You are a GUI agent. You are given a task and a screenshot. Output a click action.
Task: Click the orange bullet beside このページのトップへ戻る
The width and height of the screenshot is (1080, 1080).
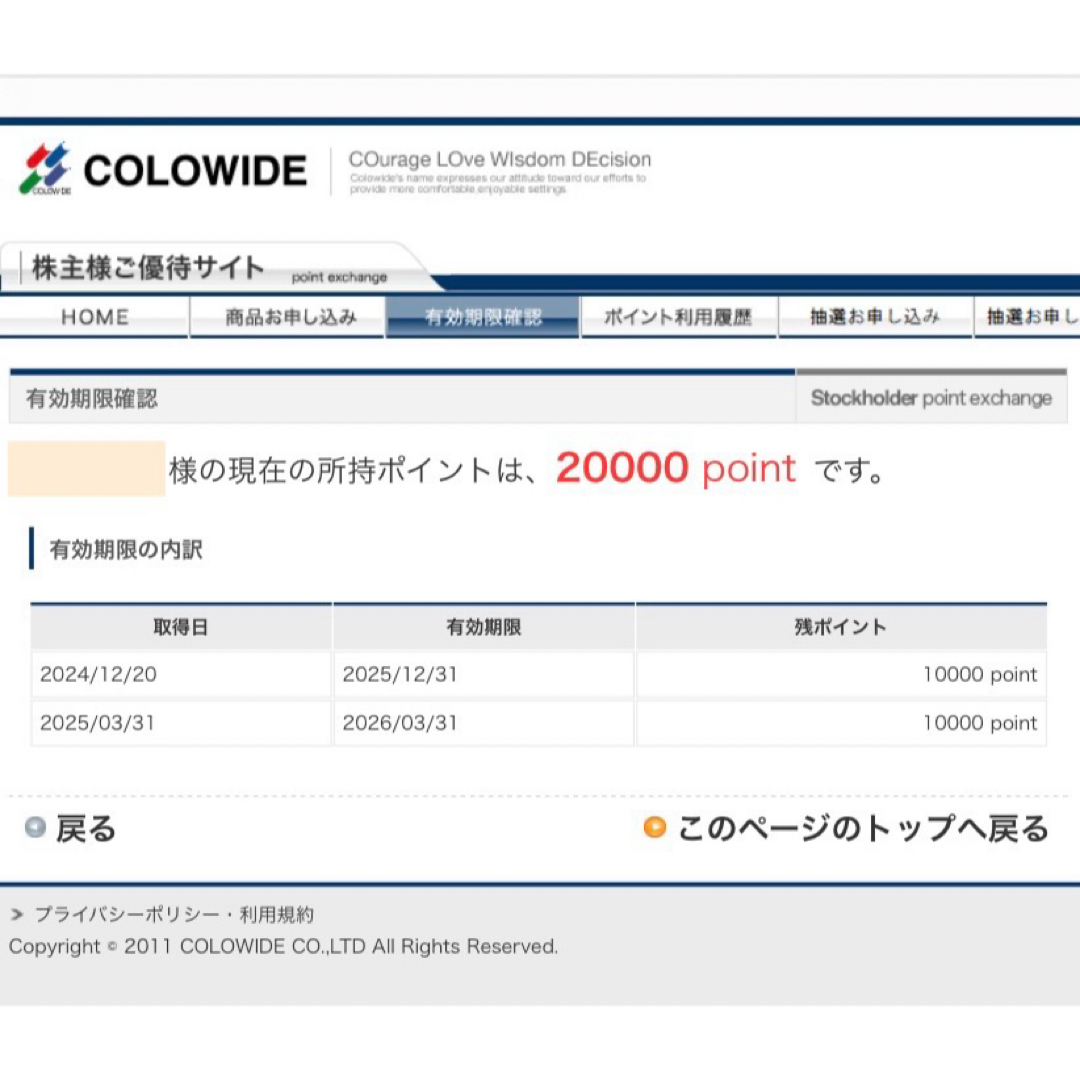[x=654, y=827]
